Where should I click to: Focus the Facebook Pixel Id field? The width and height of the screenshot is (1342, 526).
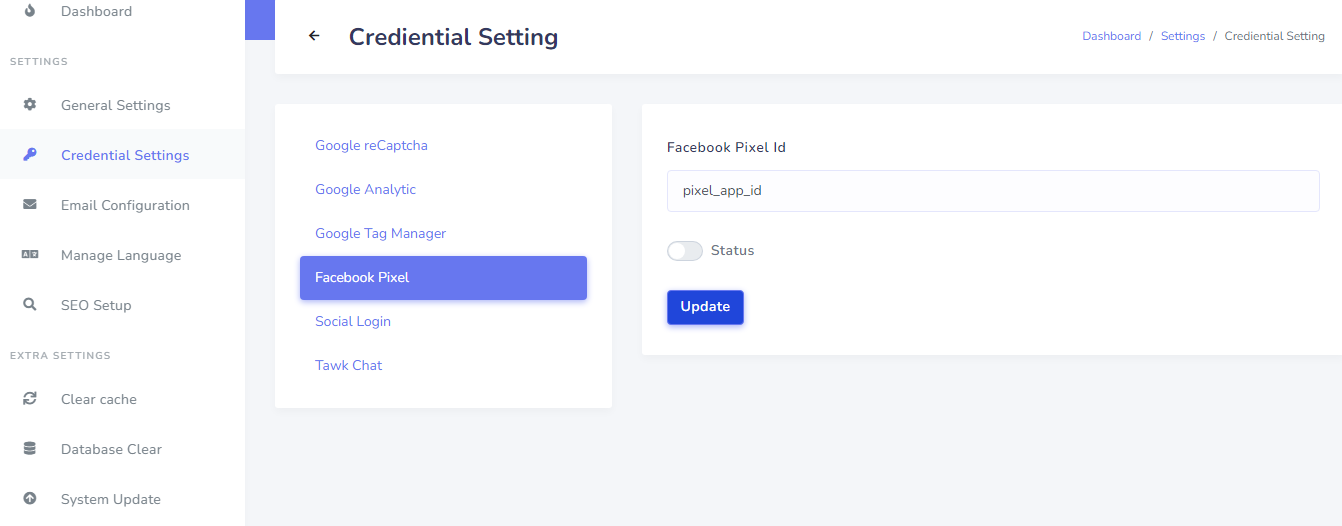993,190
